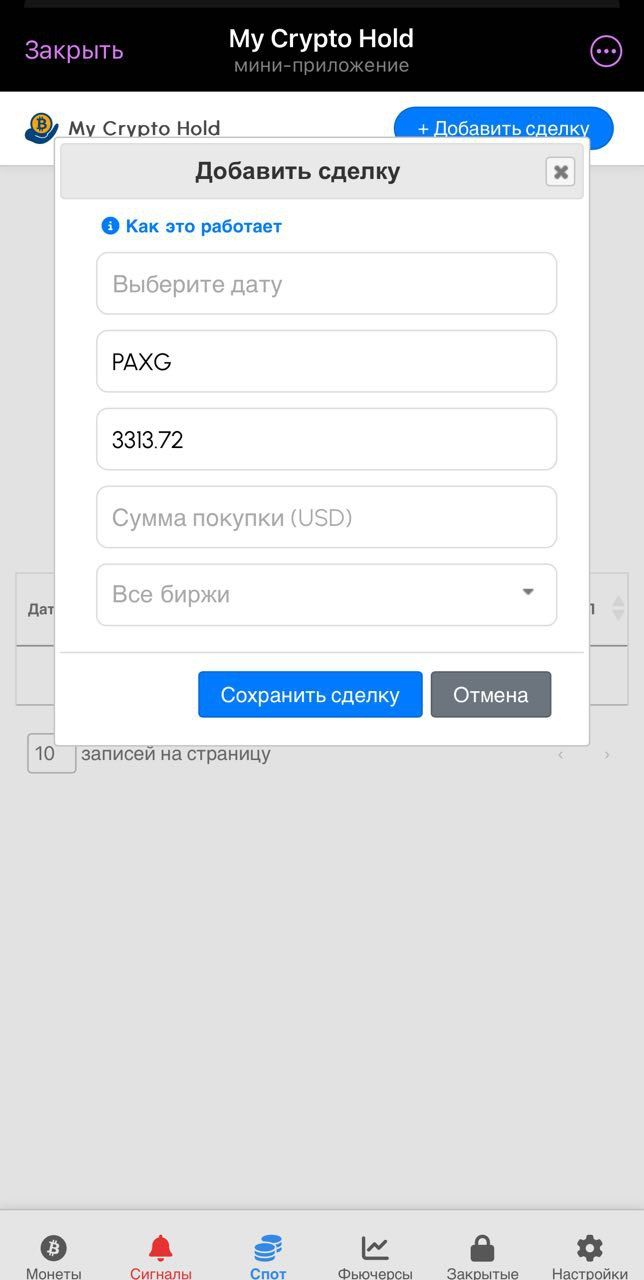Open Монеты via the Bitcoin coin icon
The image size is (644, 1280).
click(x=54, y=1248)
